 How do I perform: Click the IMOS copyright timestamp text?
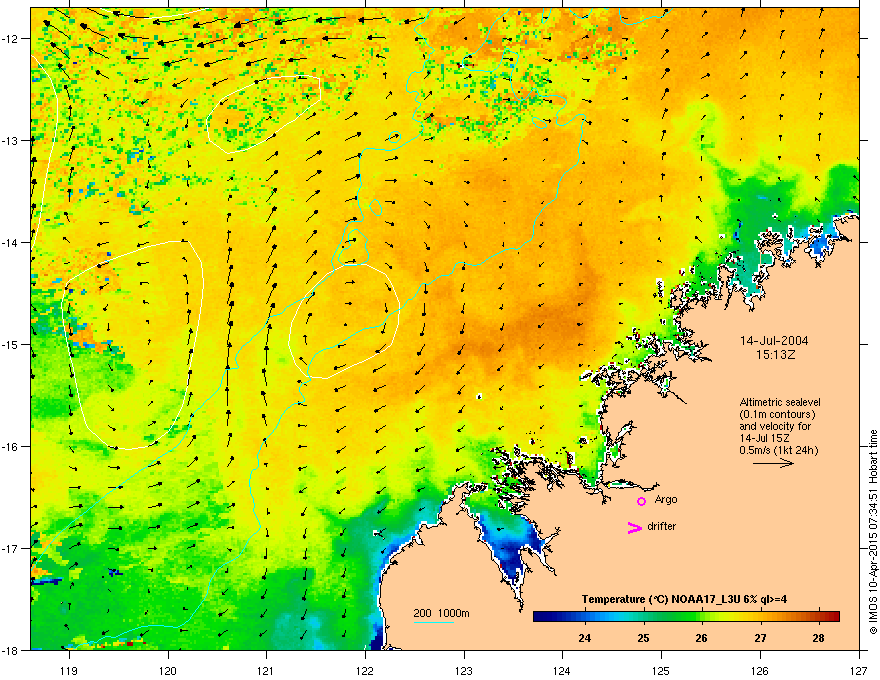(873, 532)
